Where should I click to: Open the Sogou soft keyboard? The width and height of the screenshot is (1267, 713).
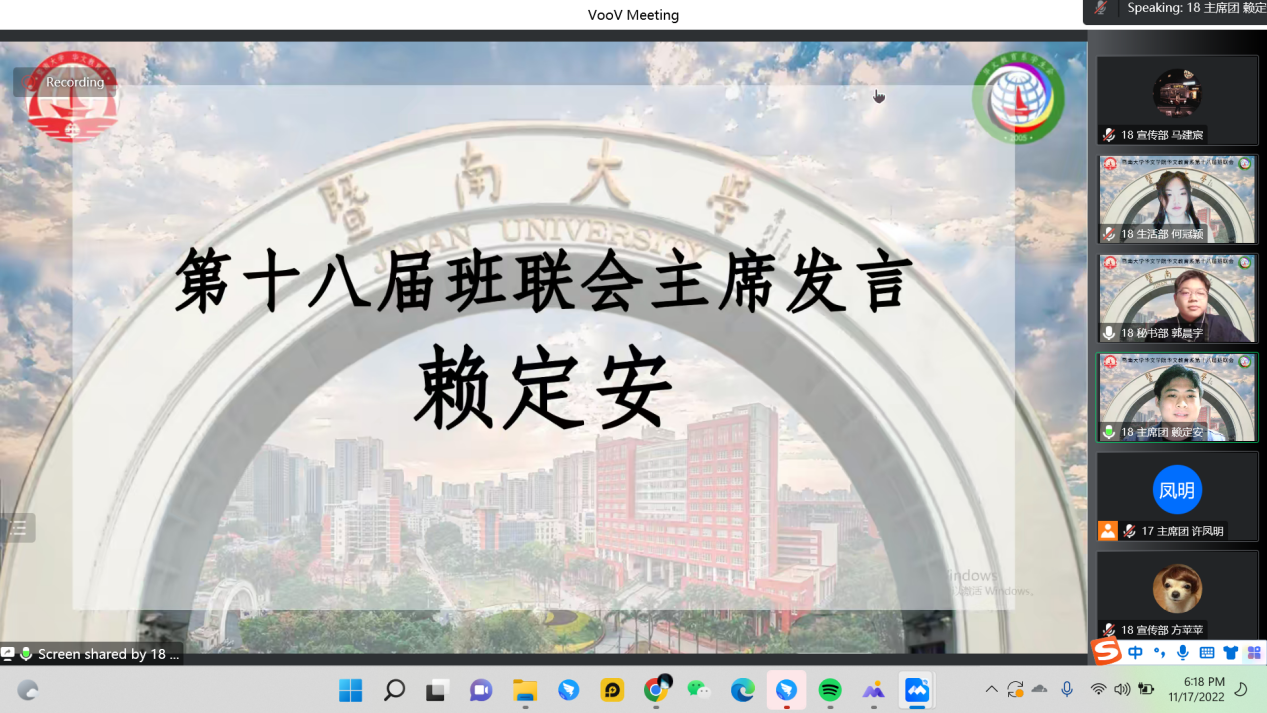[1207, 653]
